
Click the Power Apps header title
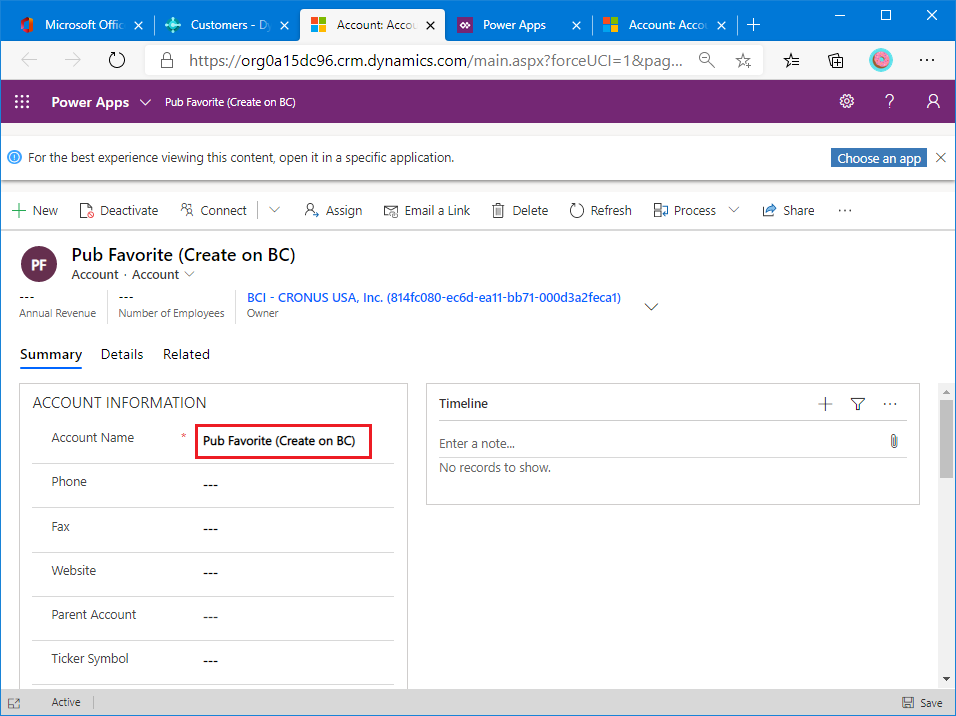[90, 102]
